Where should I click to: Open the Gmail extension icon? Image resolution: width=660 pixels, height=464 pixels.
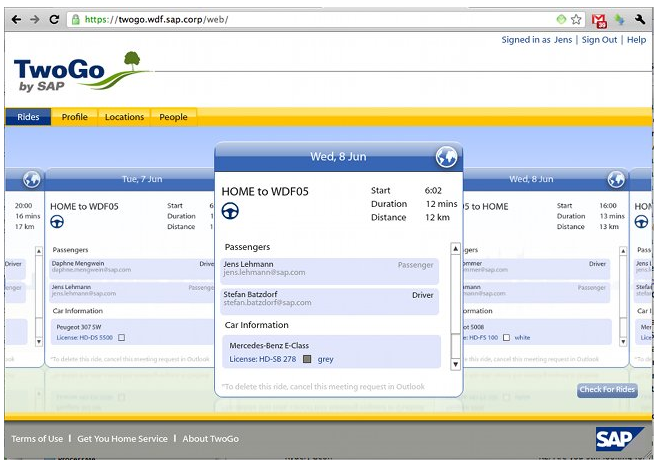[599, 20]
